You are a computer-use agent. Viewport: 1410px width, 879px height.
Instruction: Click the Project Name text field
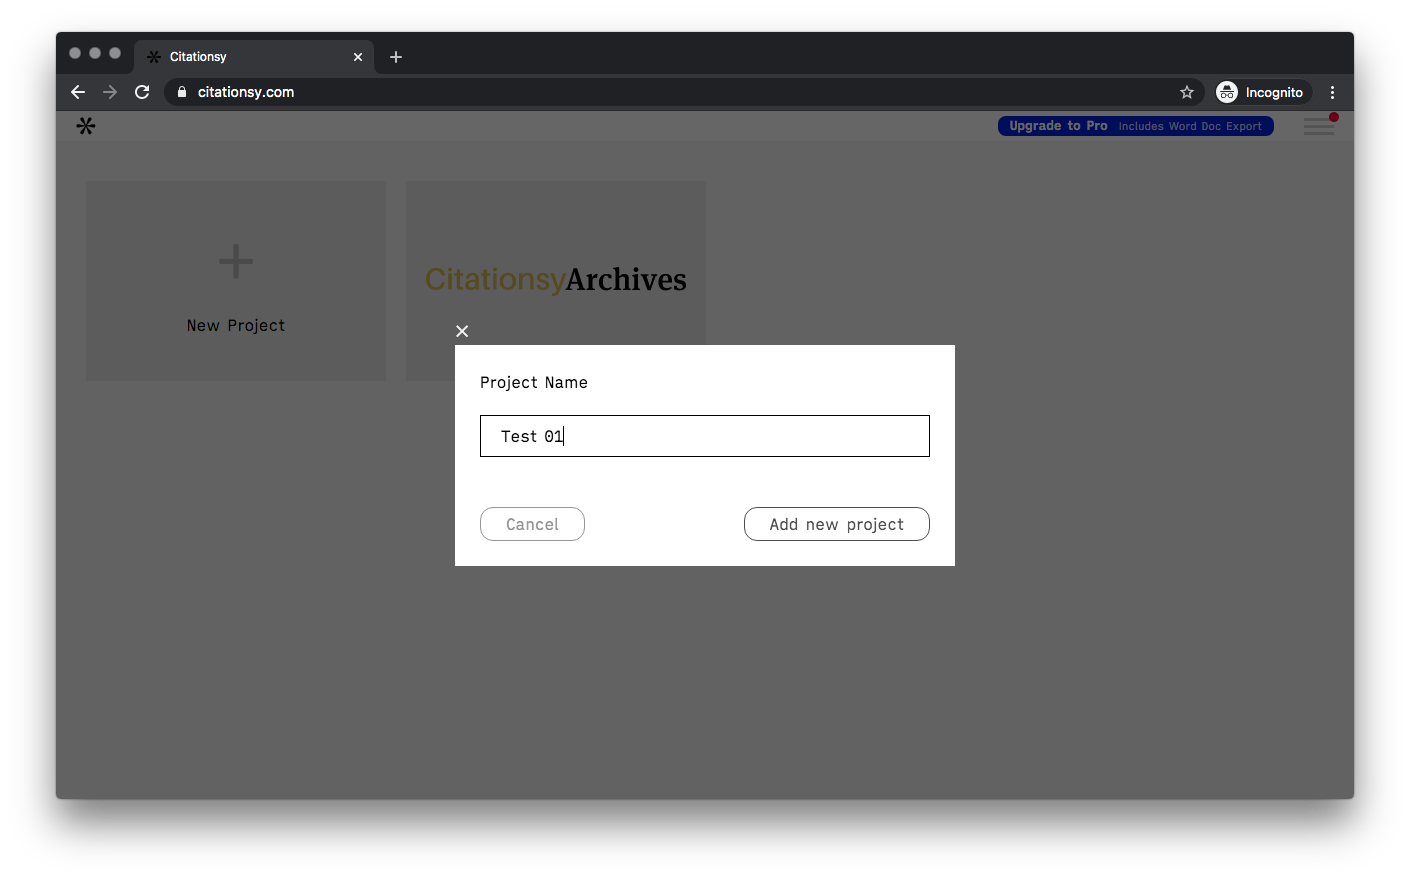tap(705, 436)
